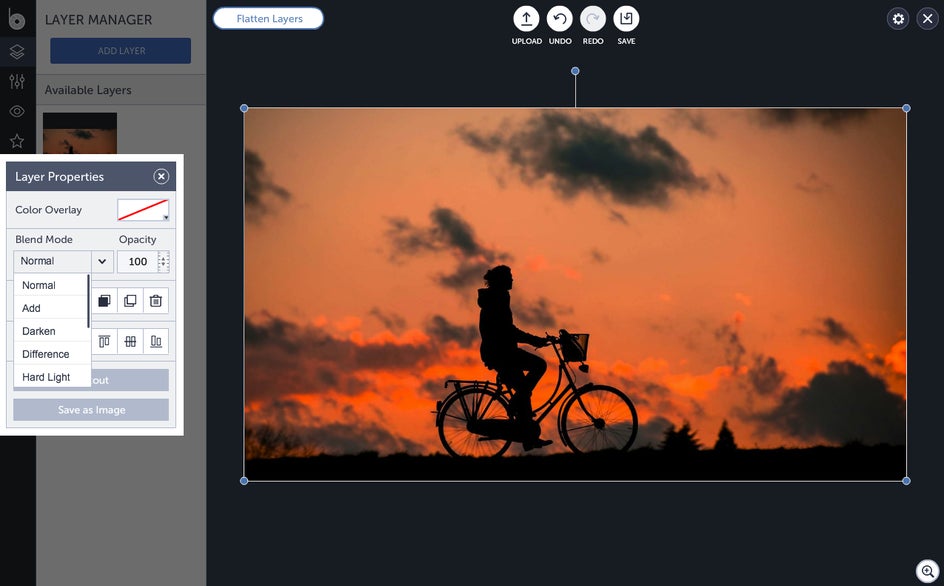This screenshot has height=586, width=944.
Task: Click the zoom magnifier icon
Action: [928, 570]
